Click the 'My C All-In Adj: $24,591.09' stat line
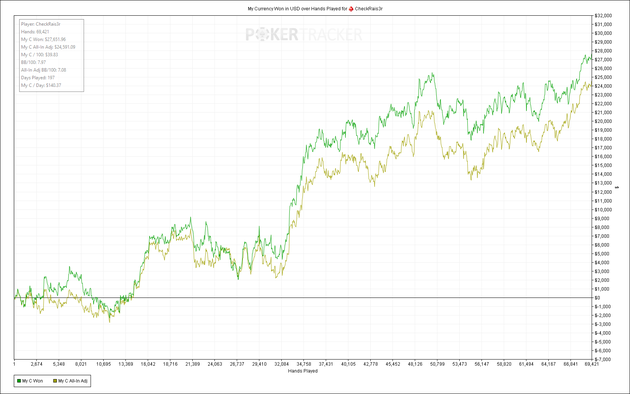This screenshot has width=630, height=394. coord(48,47)
